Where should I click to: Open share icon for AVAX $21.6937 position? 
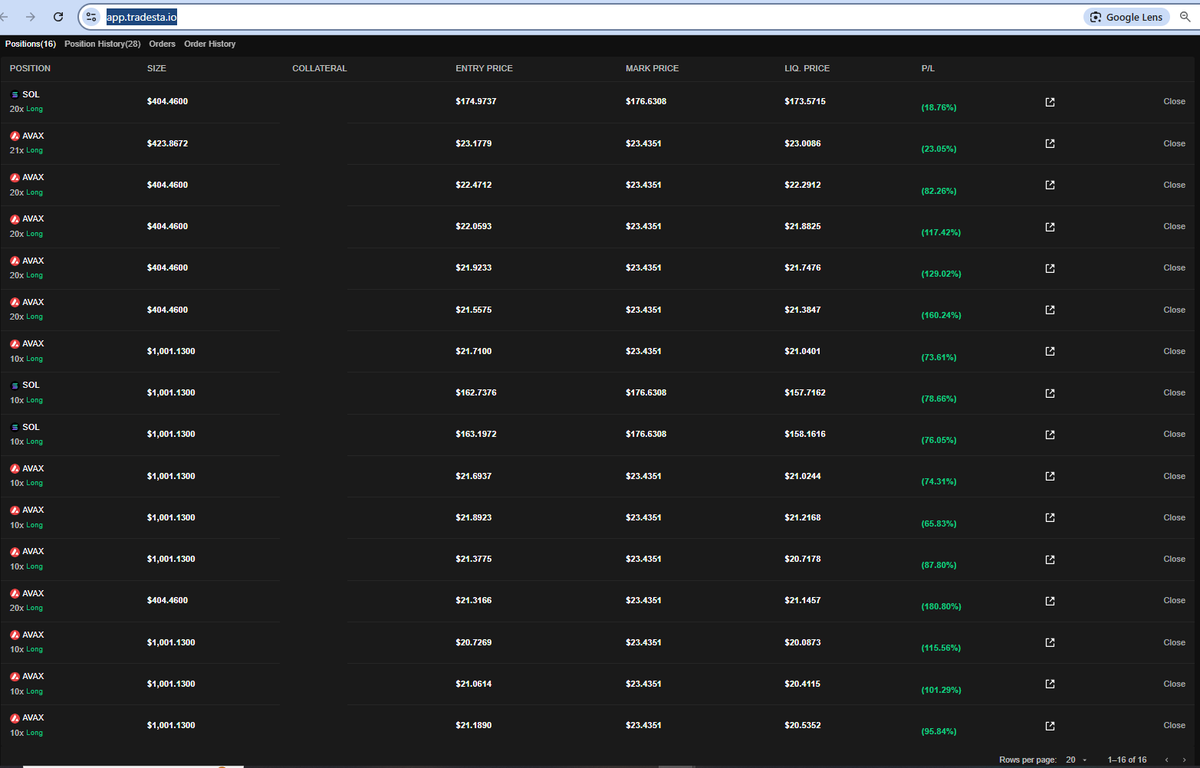pyautogui.click(x=1050, y=477)
